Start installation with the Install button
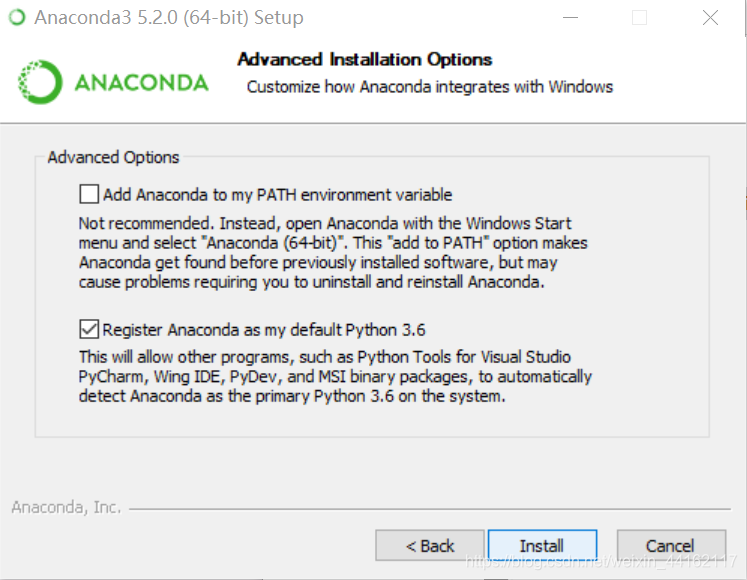 [542, 546]
